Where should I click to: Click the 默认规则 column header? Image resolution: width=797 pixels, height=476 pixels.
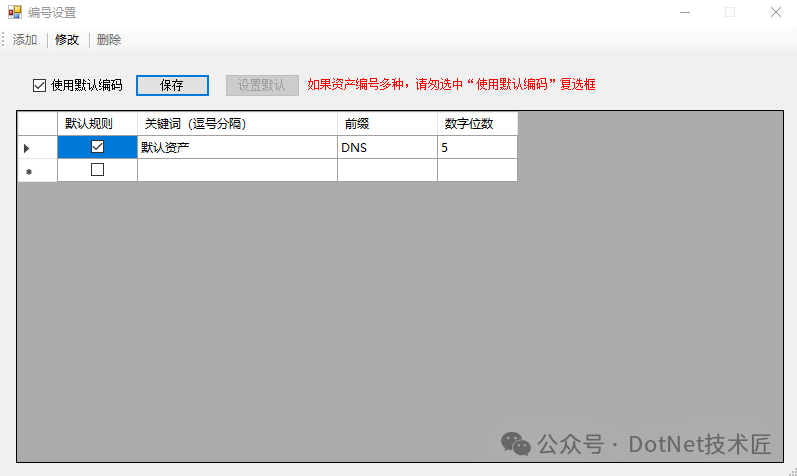(97, 124)
